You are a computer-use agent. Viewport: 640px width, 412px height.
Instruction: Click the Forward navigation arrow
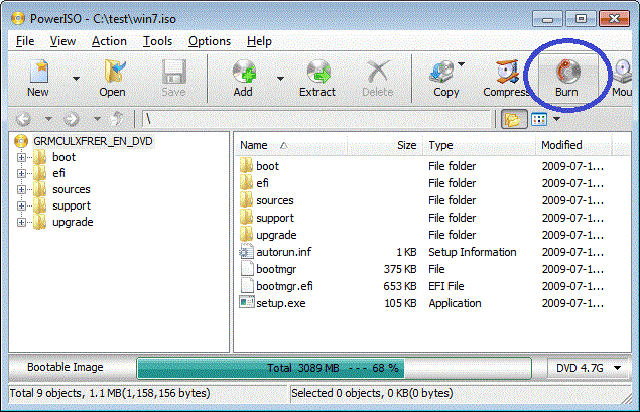tap(71, 119)
